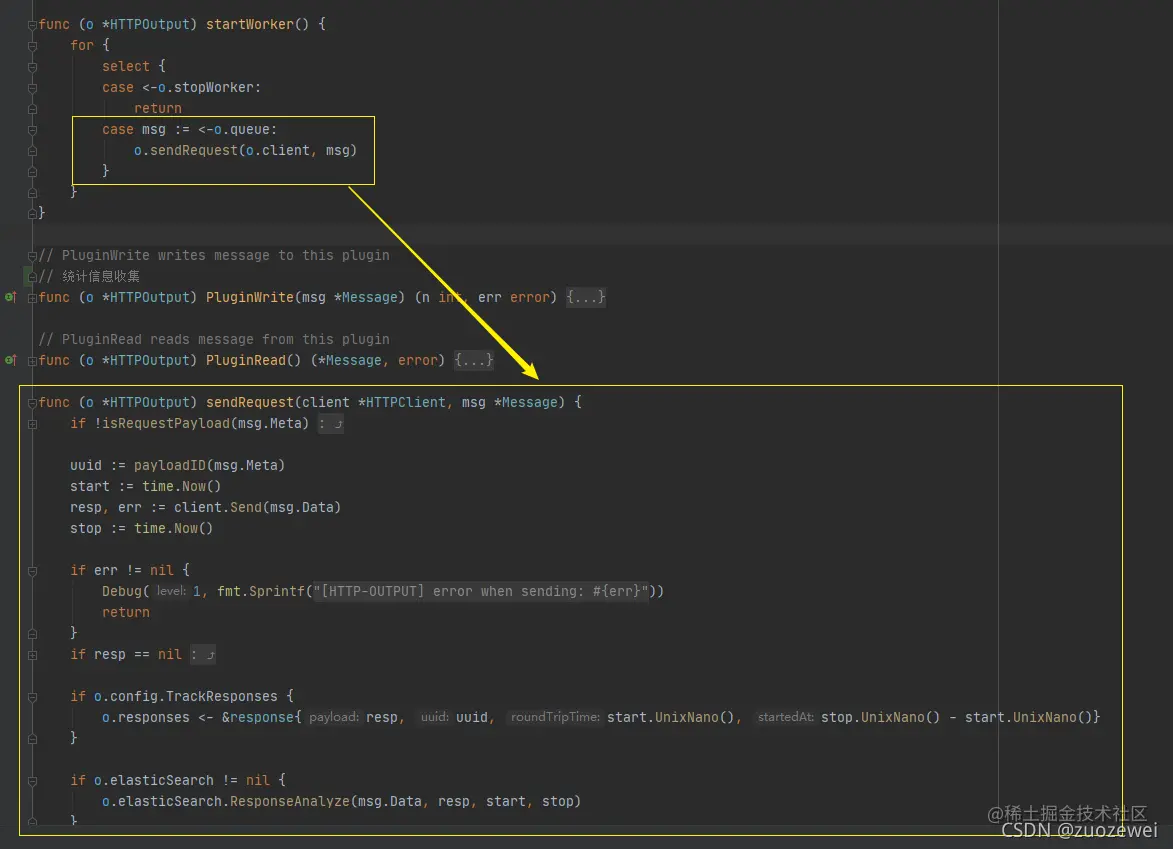Image resolution: width=1173 pixels, height=849 pixels.
Task: Collapse the sendRequest function fold marker
Action: click(32, 402)
